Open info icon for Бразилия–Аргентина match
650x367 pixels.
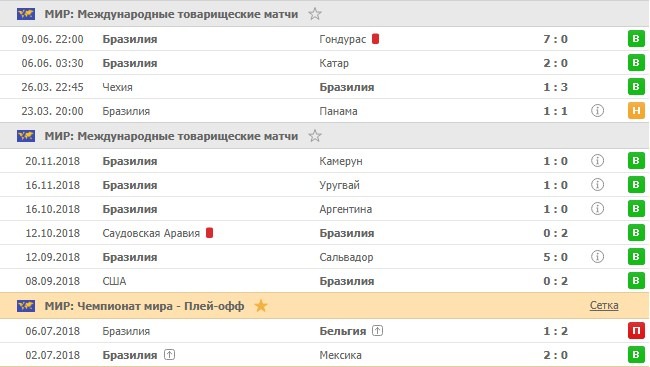click(597, 209)
